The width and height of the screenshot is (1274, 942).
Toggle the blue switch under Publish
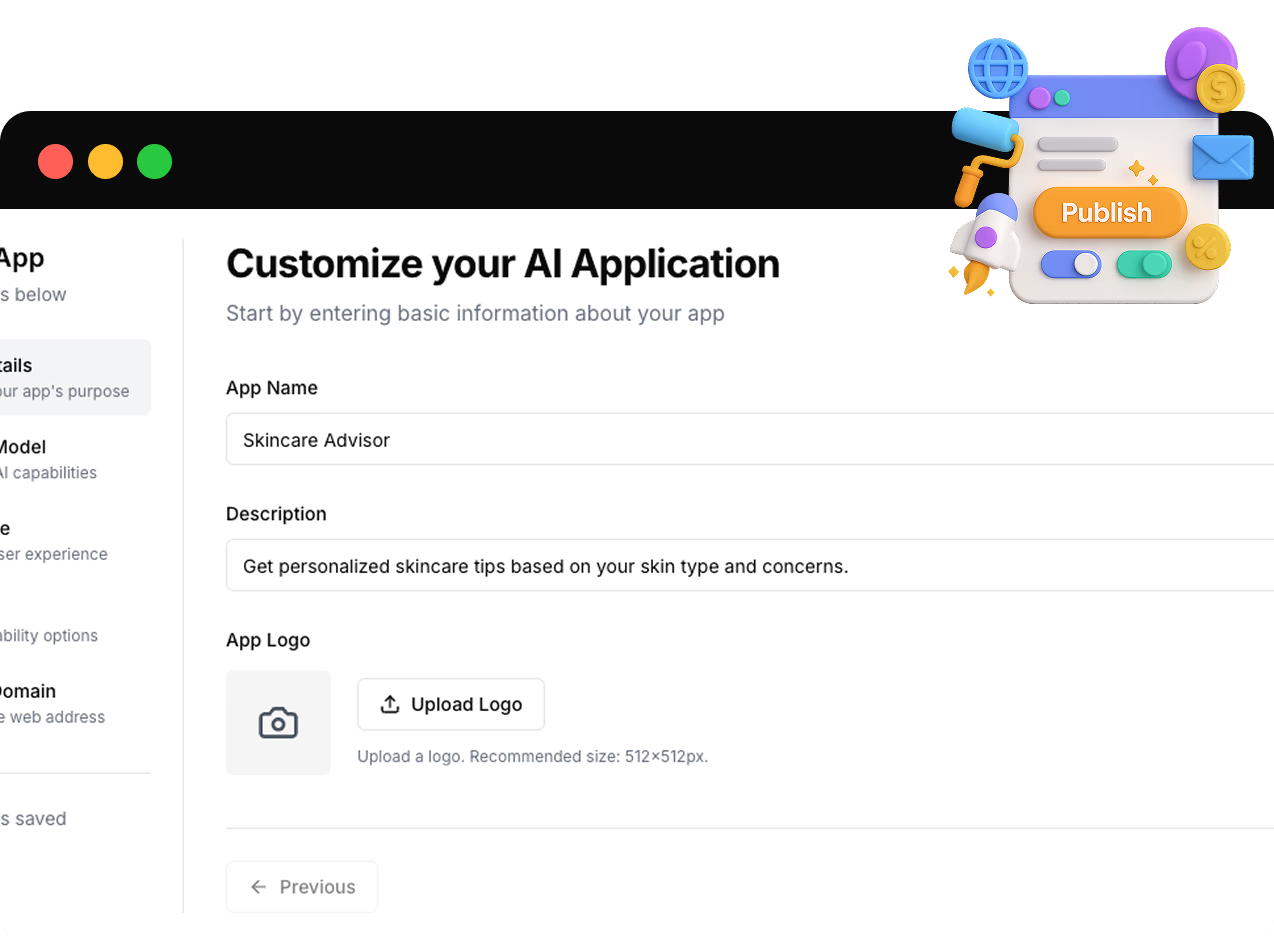click(1070, 264)
